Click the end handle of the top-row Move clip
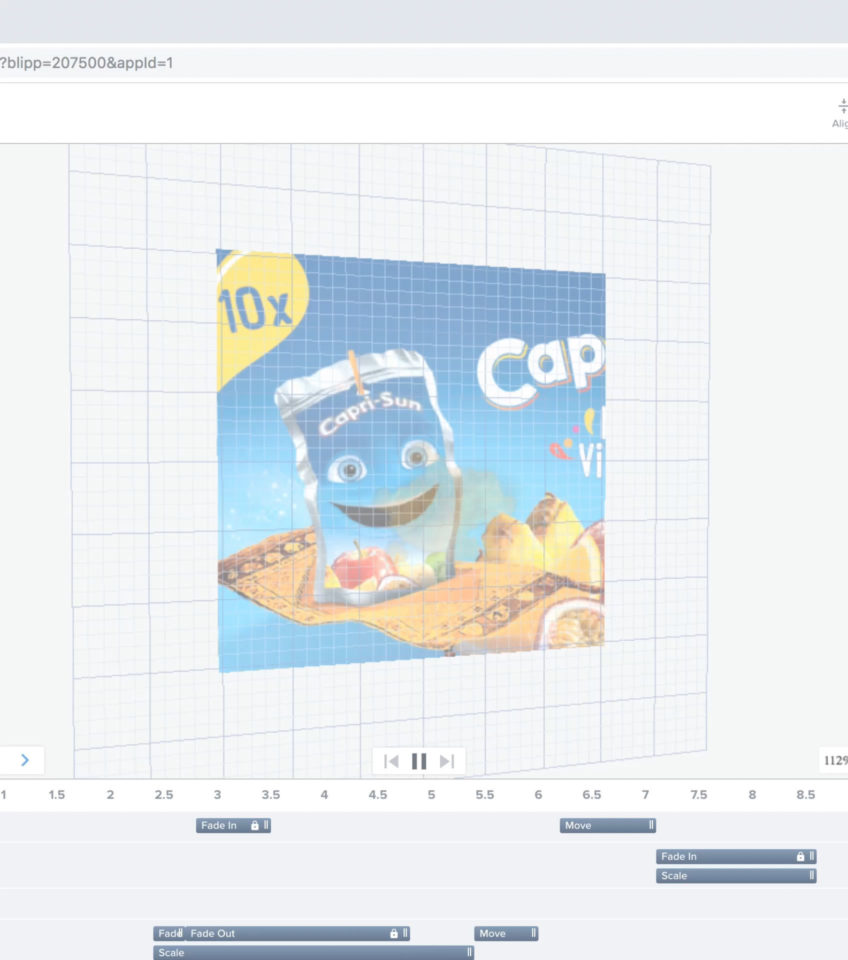This screenshot has height=960, width=848. [651, 825]
